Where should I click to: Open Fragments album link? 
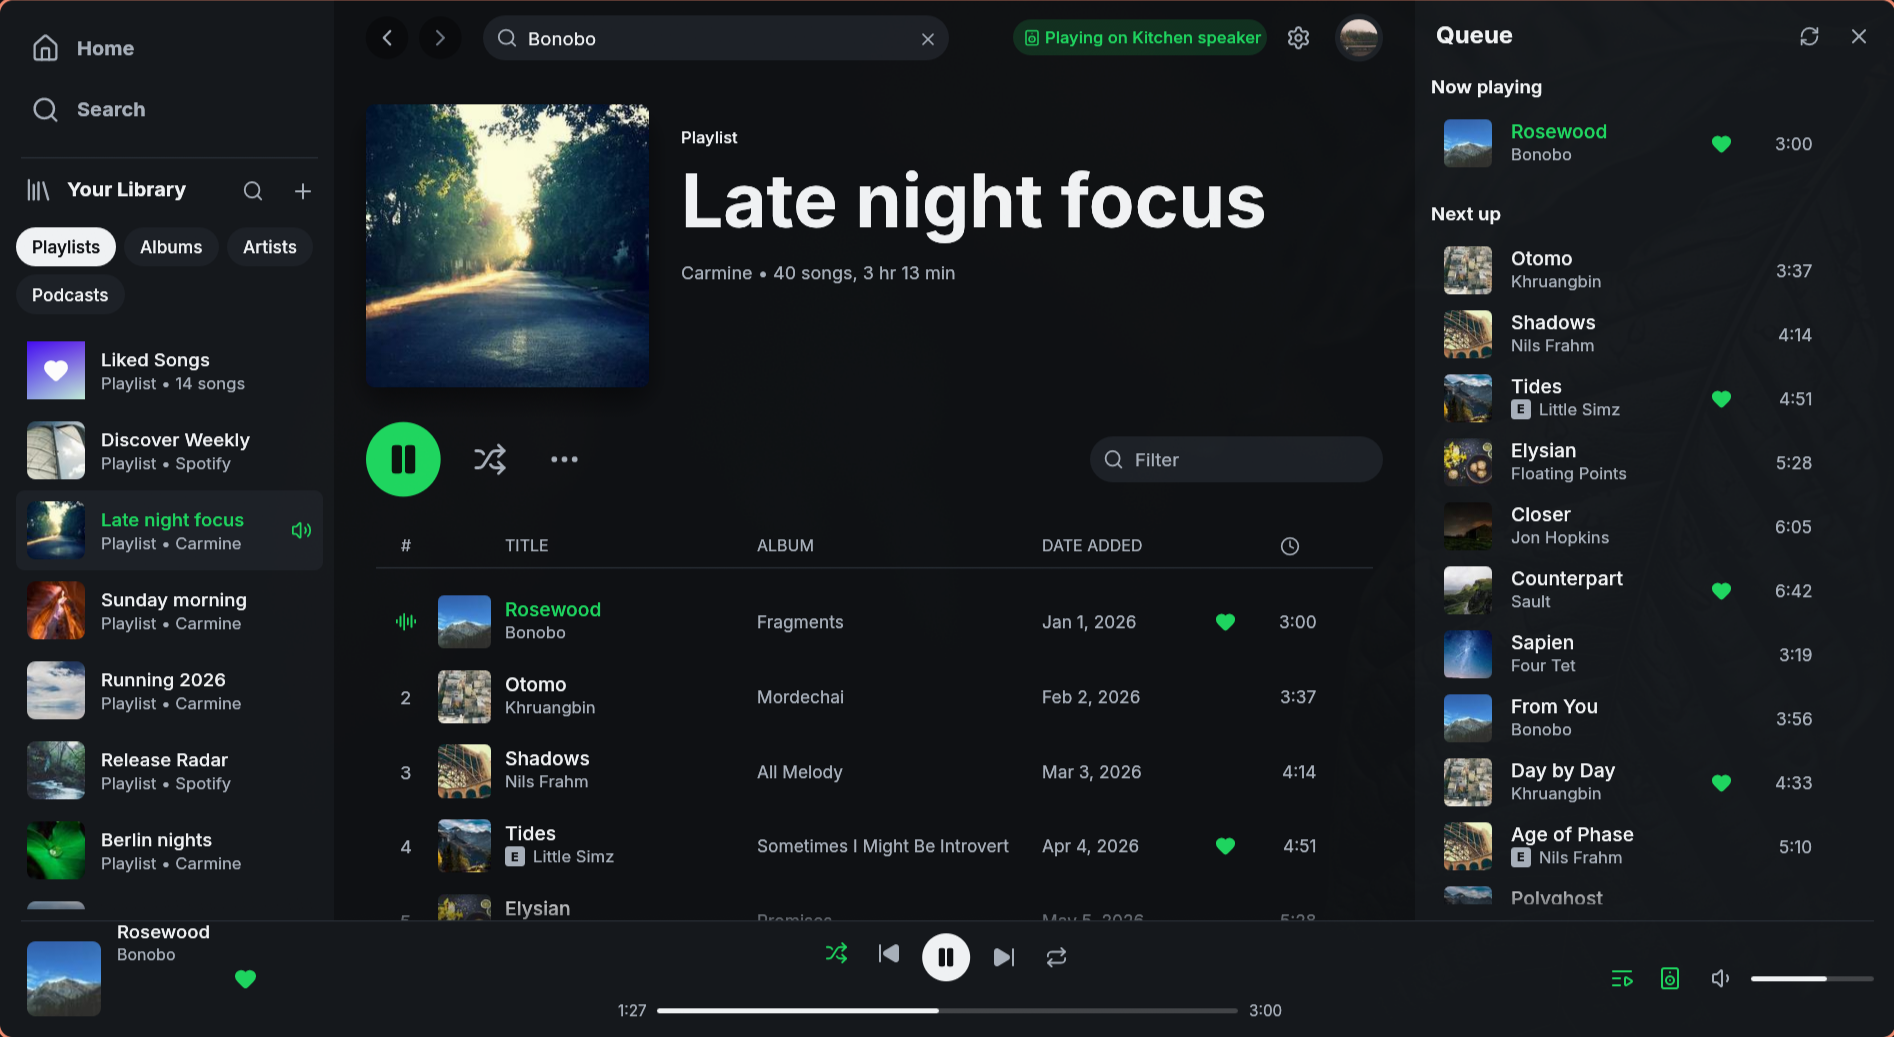click(x=800, y=622)
